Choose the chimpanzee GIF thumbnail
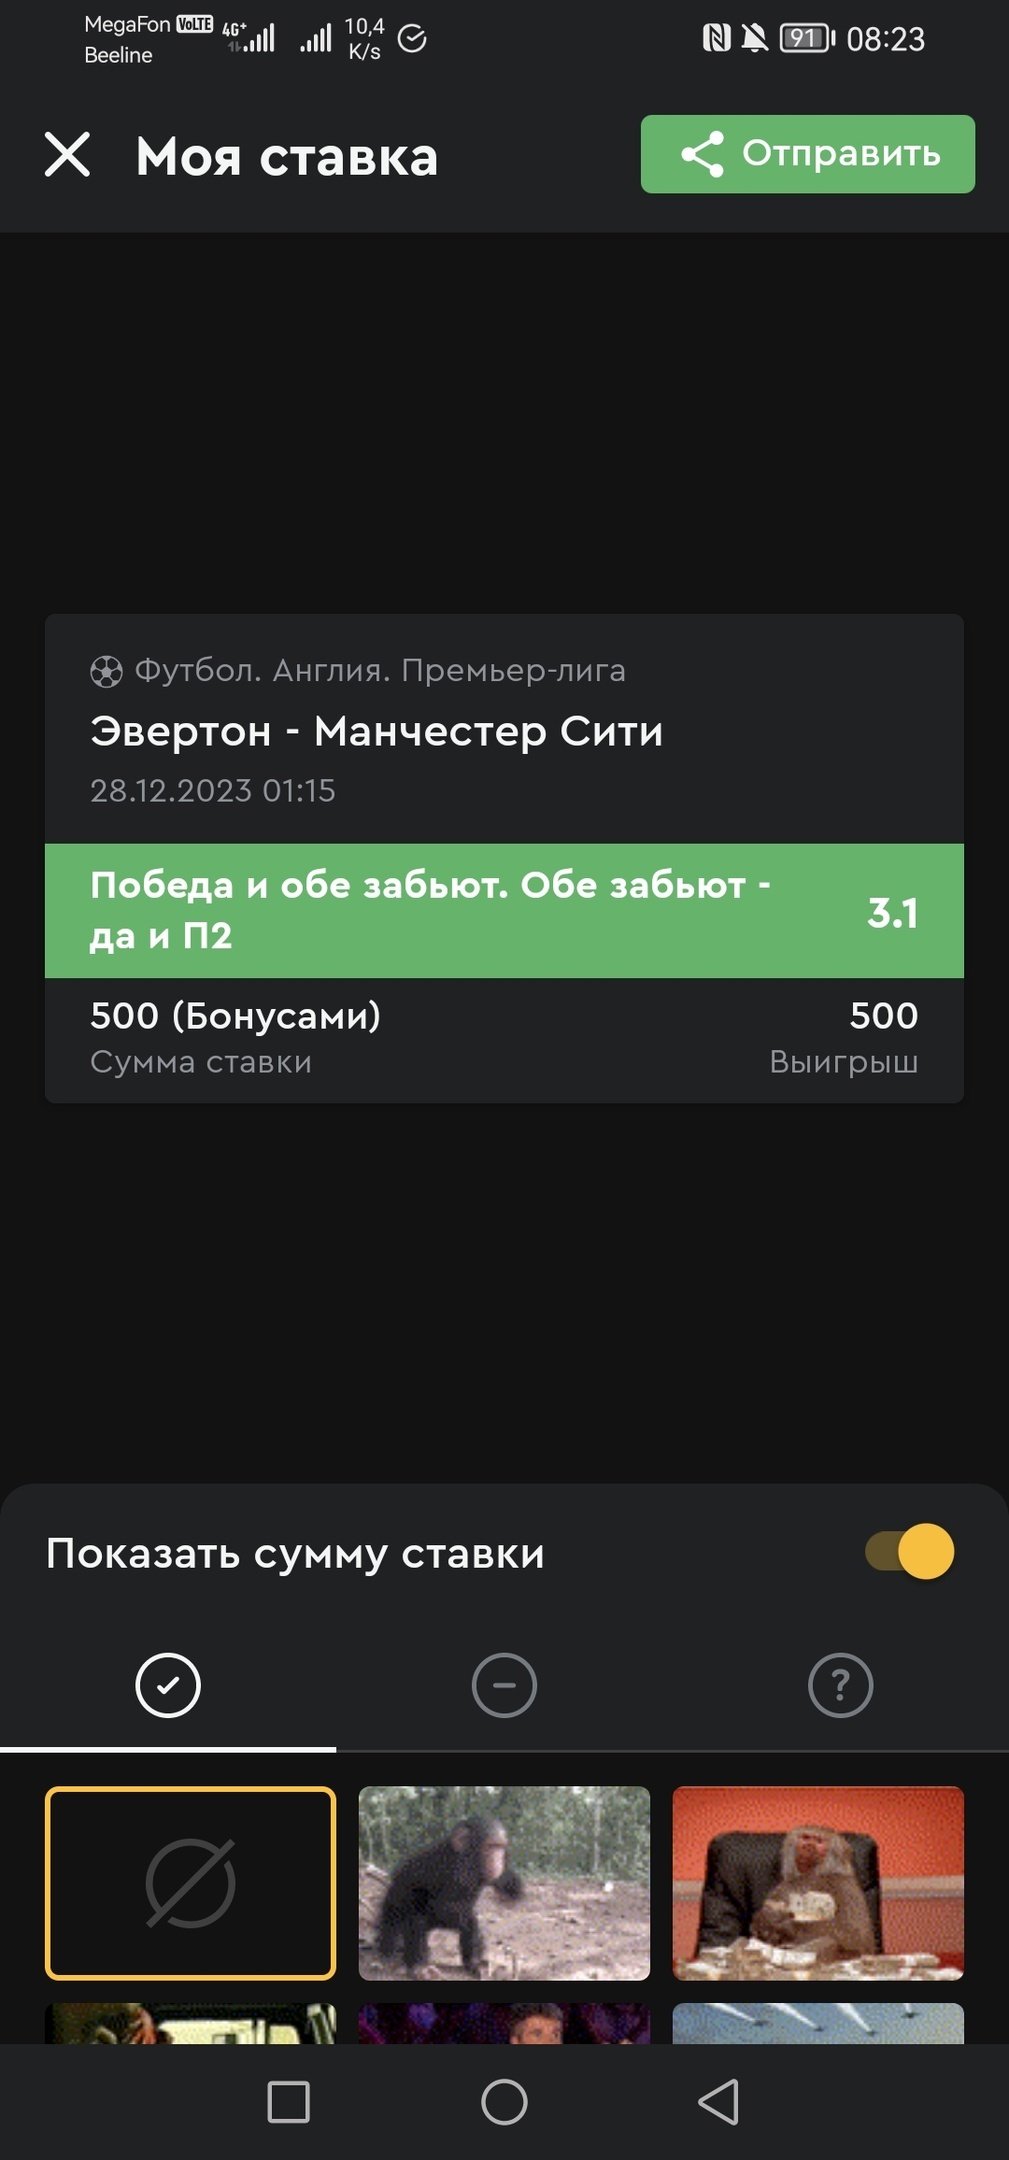 pyautogui.click(x=504, y=1883)
